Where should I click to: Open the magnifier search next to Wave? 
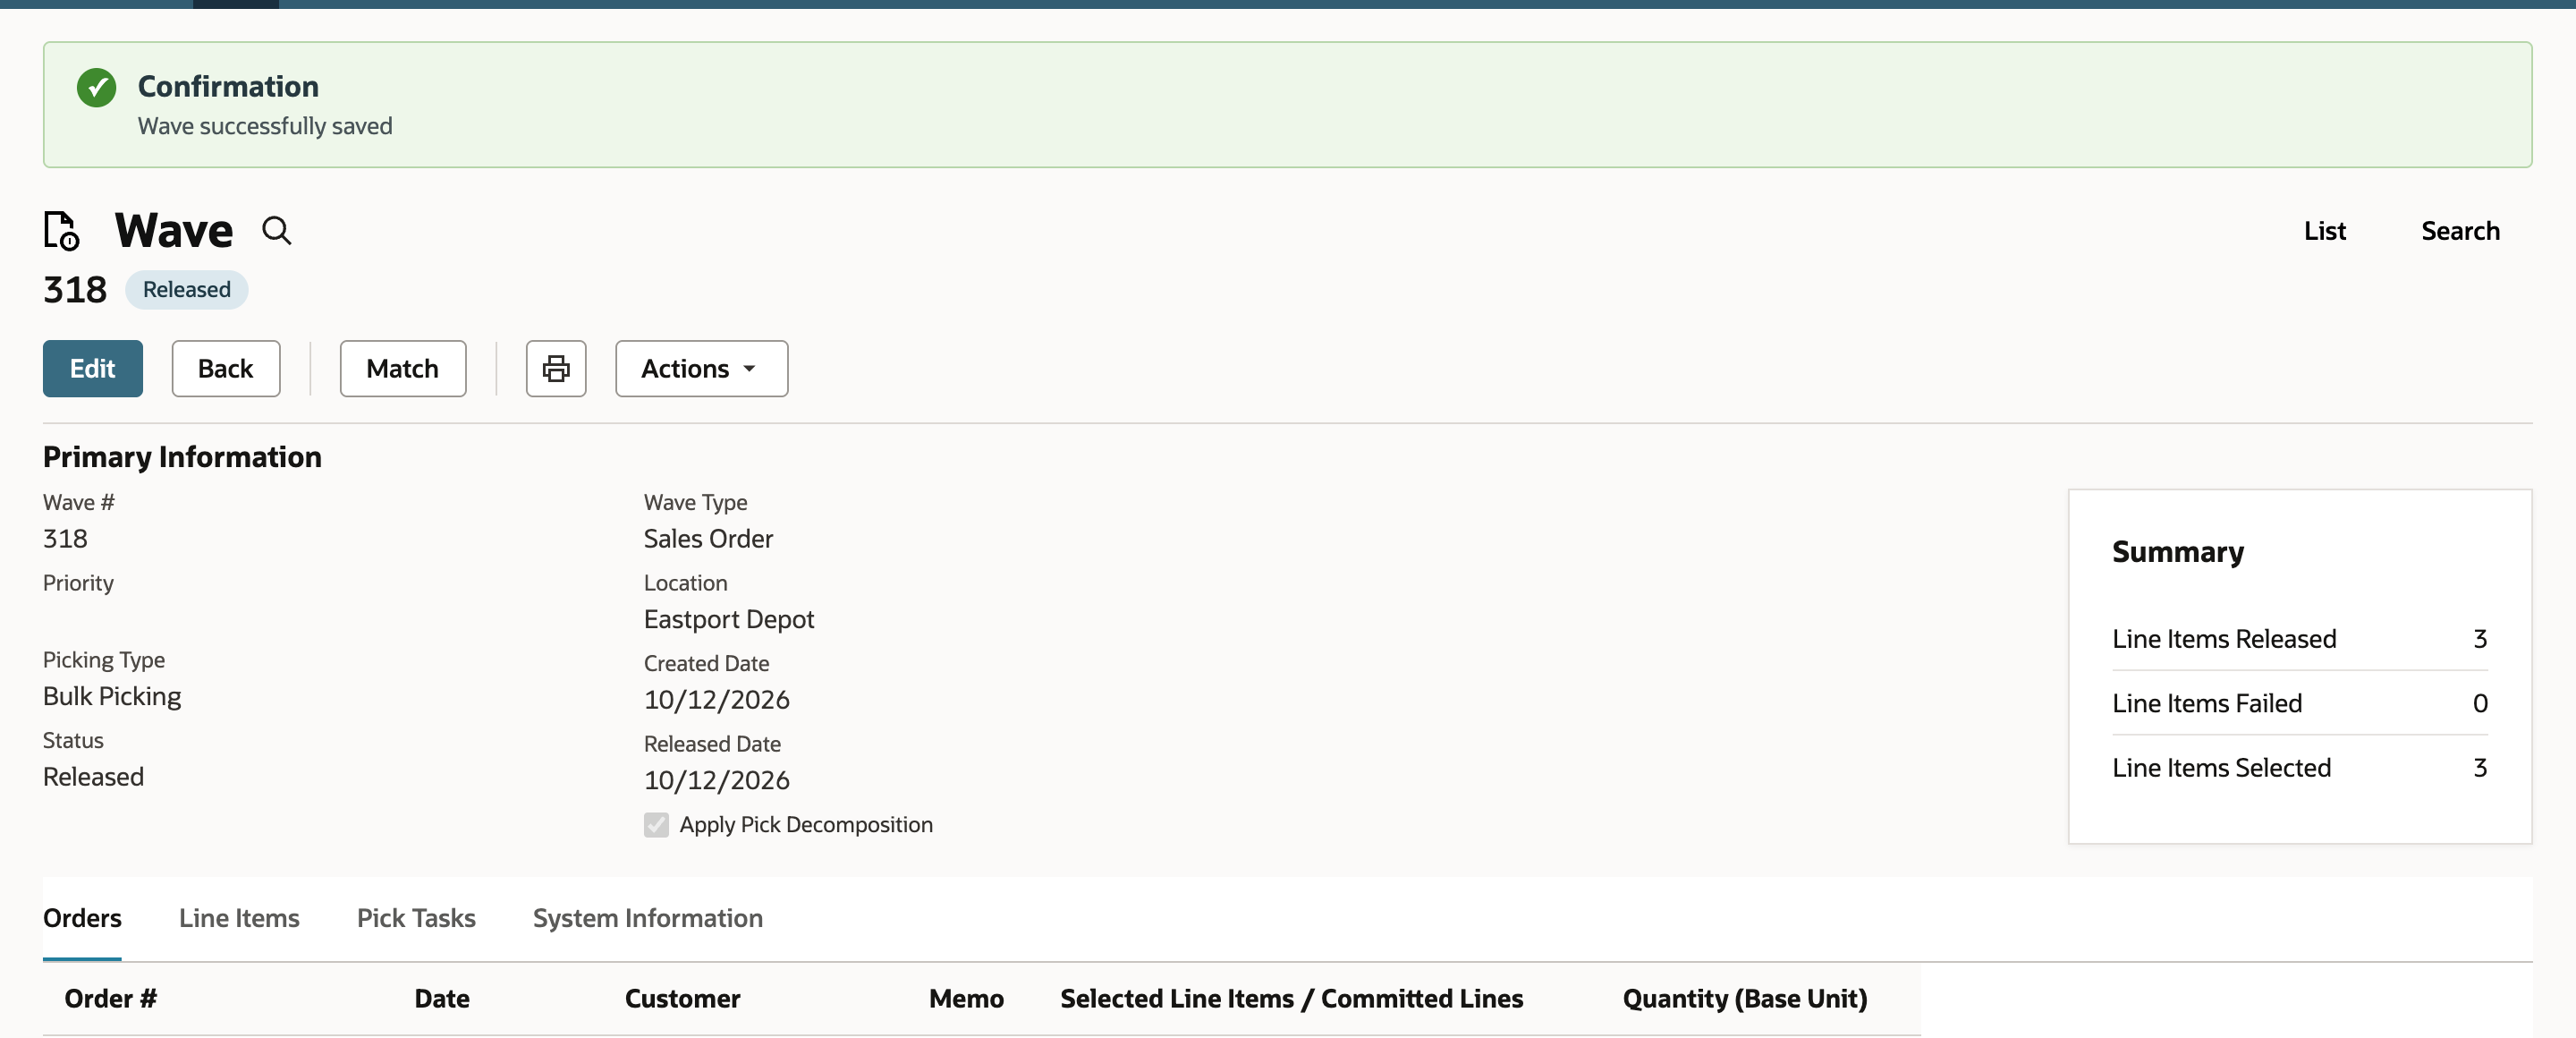277,231
